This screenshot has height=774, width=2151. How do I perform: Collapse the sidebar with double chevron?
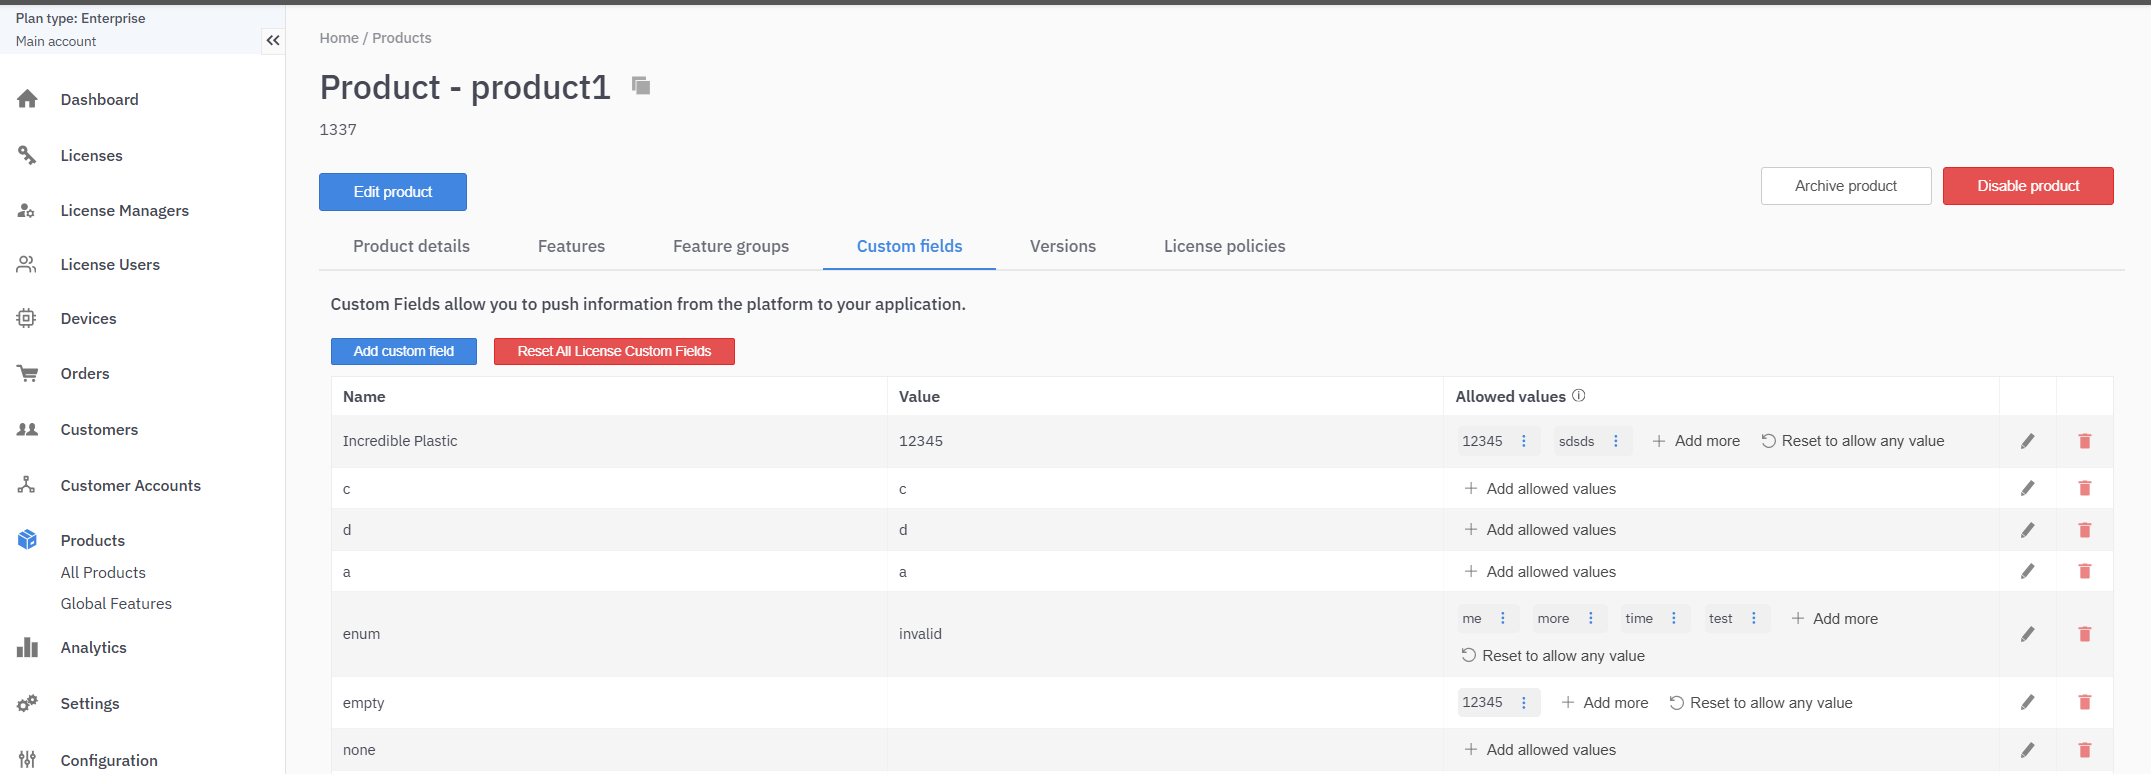click(273, 41)
